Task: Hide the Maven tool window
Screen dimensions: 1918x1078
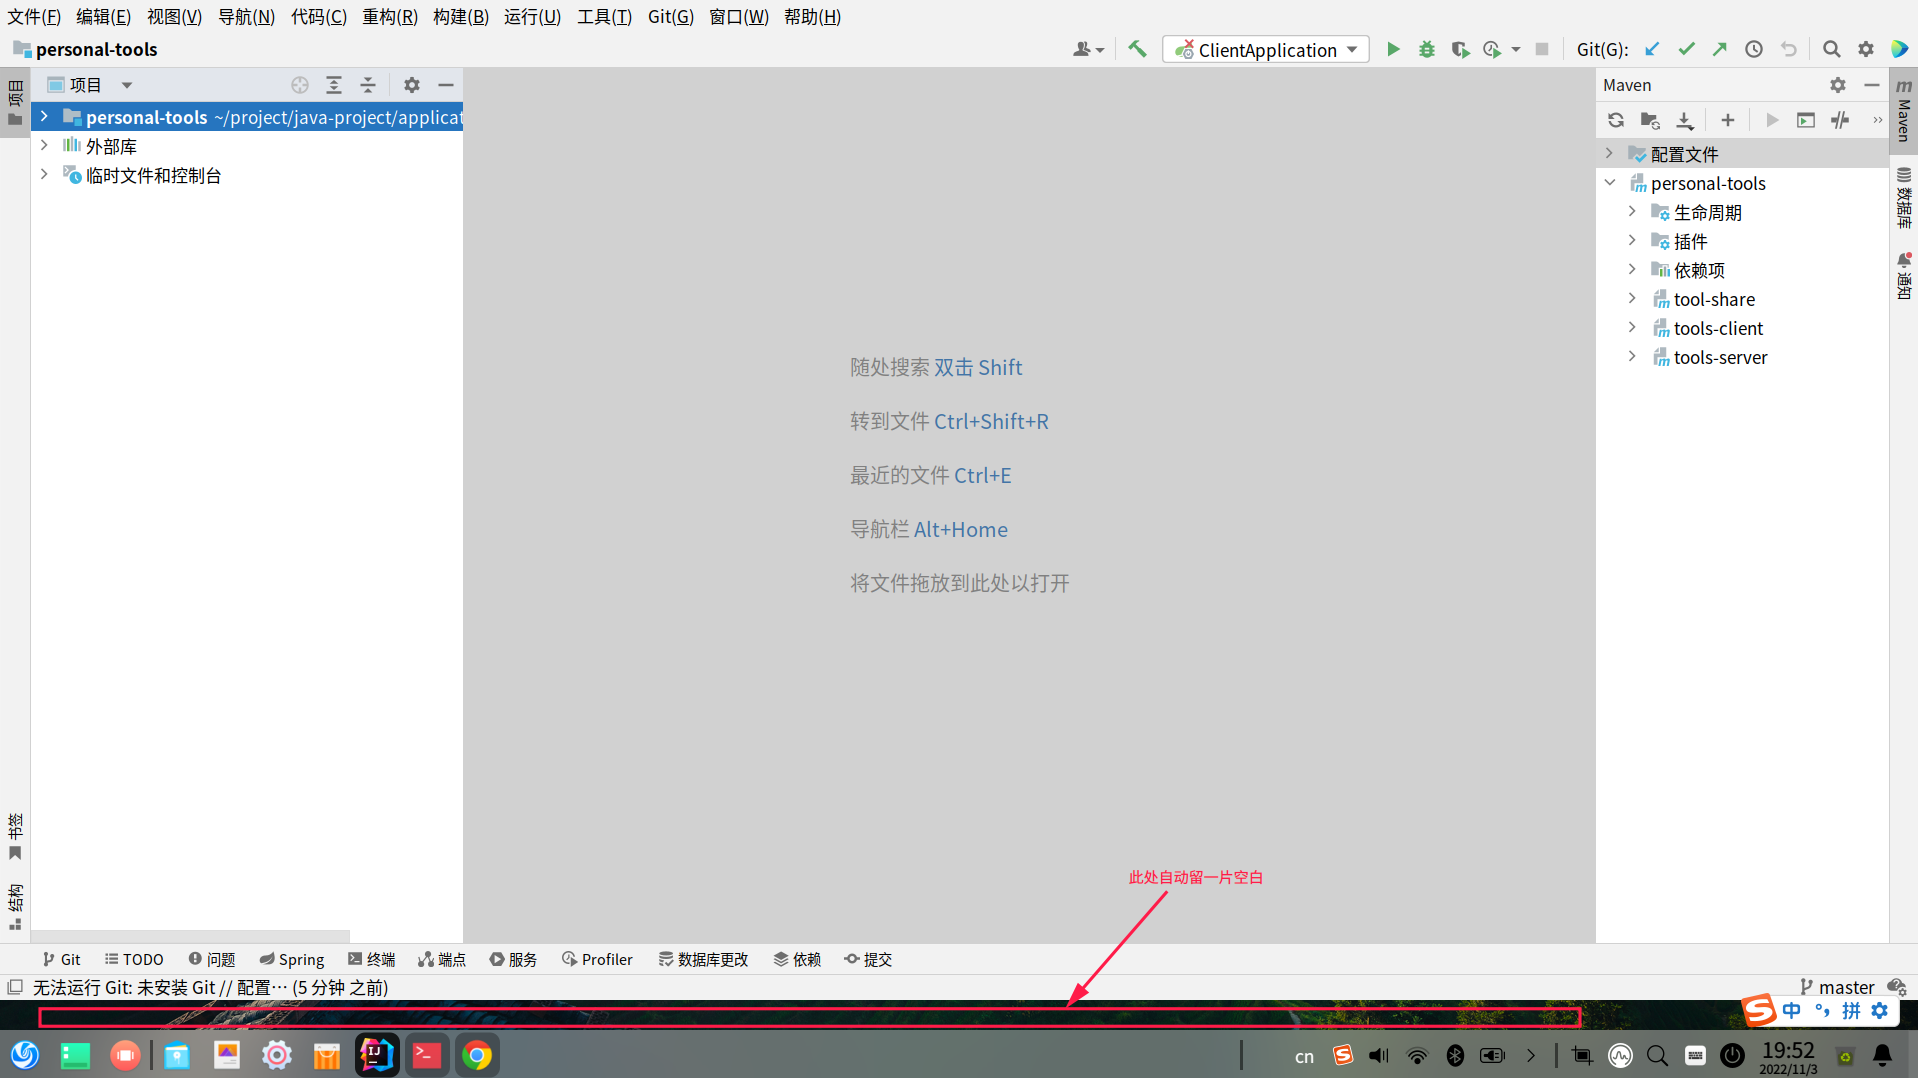Action: [1872, 85]
